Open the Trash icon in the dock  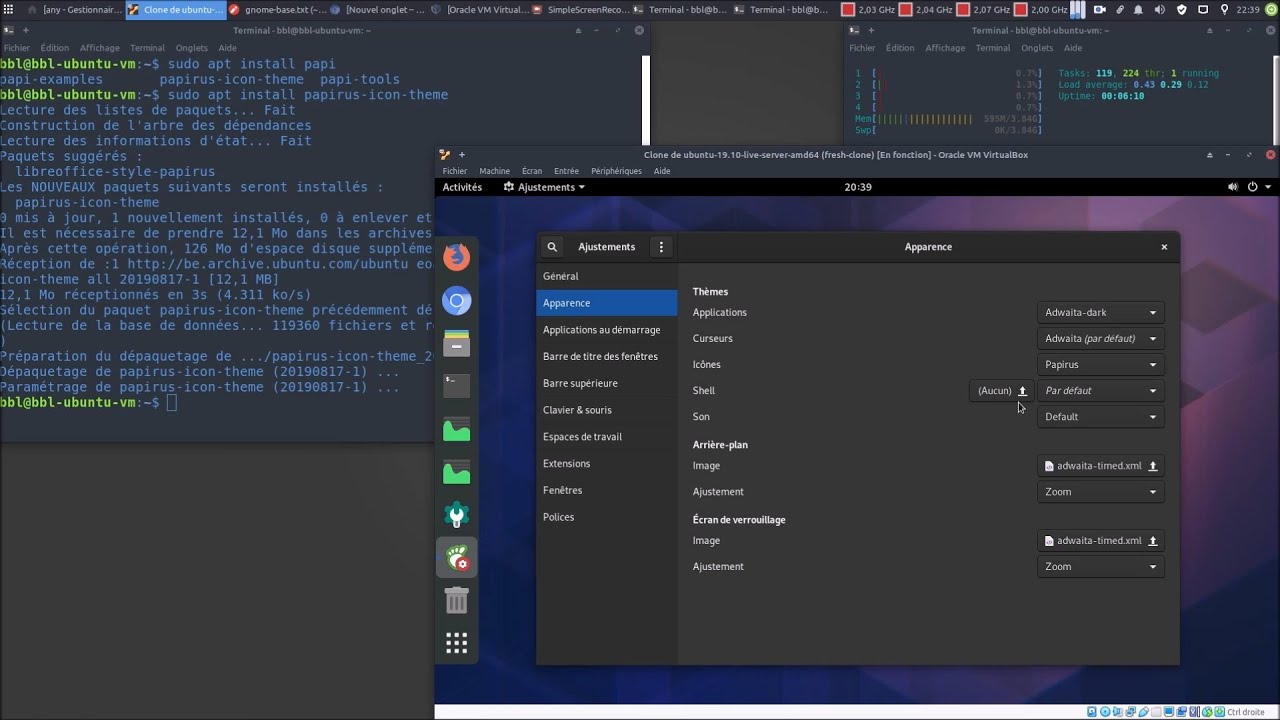457,600
